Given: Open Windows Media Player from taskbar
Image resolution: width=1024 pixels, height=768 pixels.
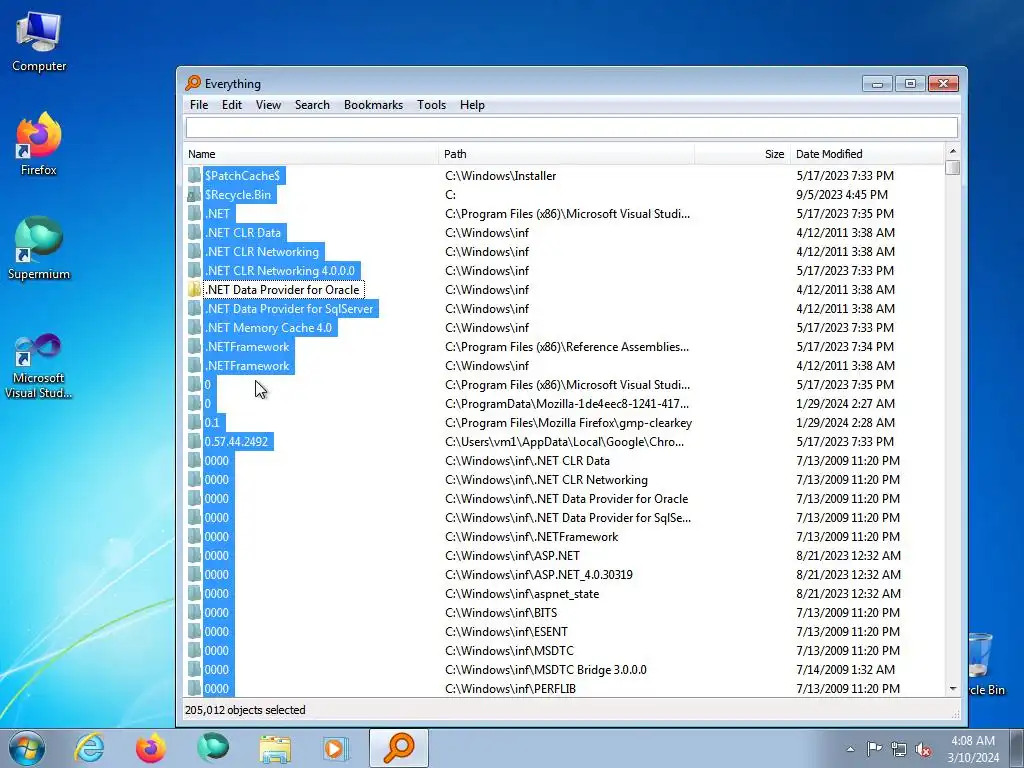Looking at the screenshot, I should 336,748.
